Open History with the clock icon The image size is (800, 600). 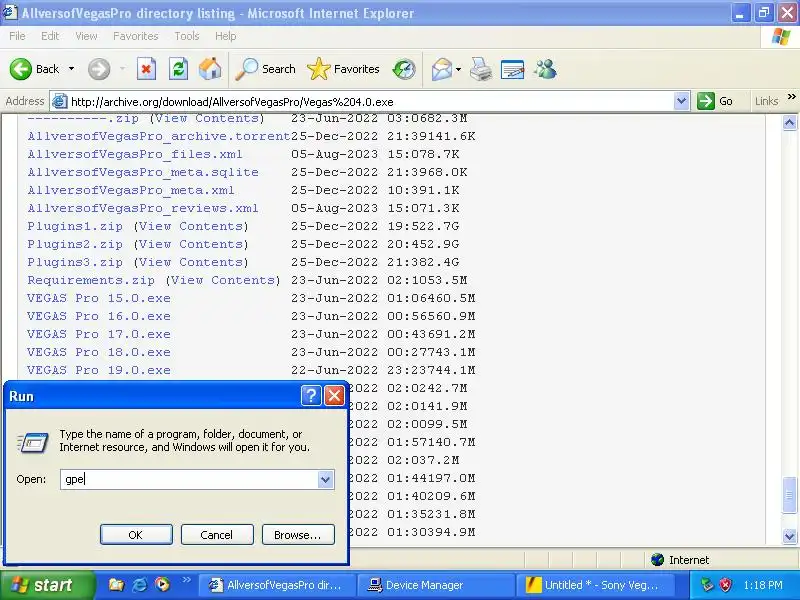(x=404, y=69)
